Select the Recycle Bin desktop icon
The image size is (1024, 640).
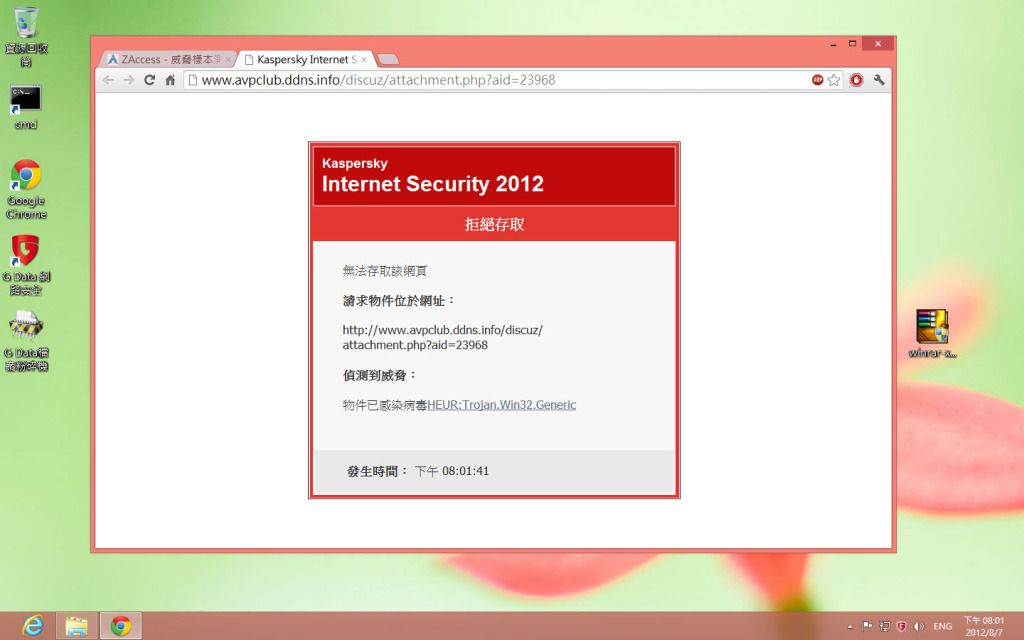click(x=26, y=37)
